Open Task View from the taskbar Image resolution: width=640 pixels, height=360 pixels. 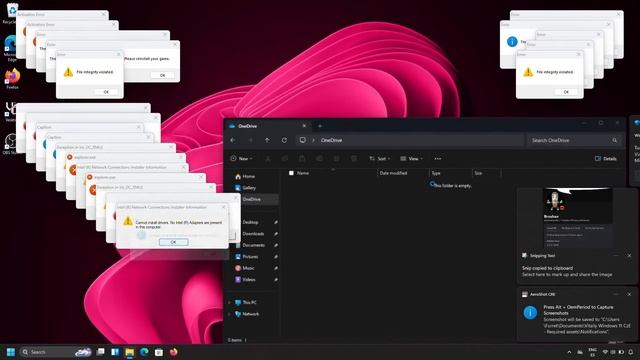[100, 352]
